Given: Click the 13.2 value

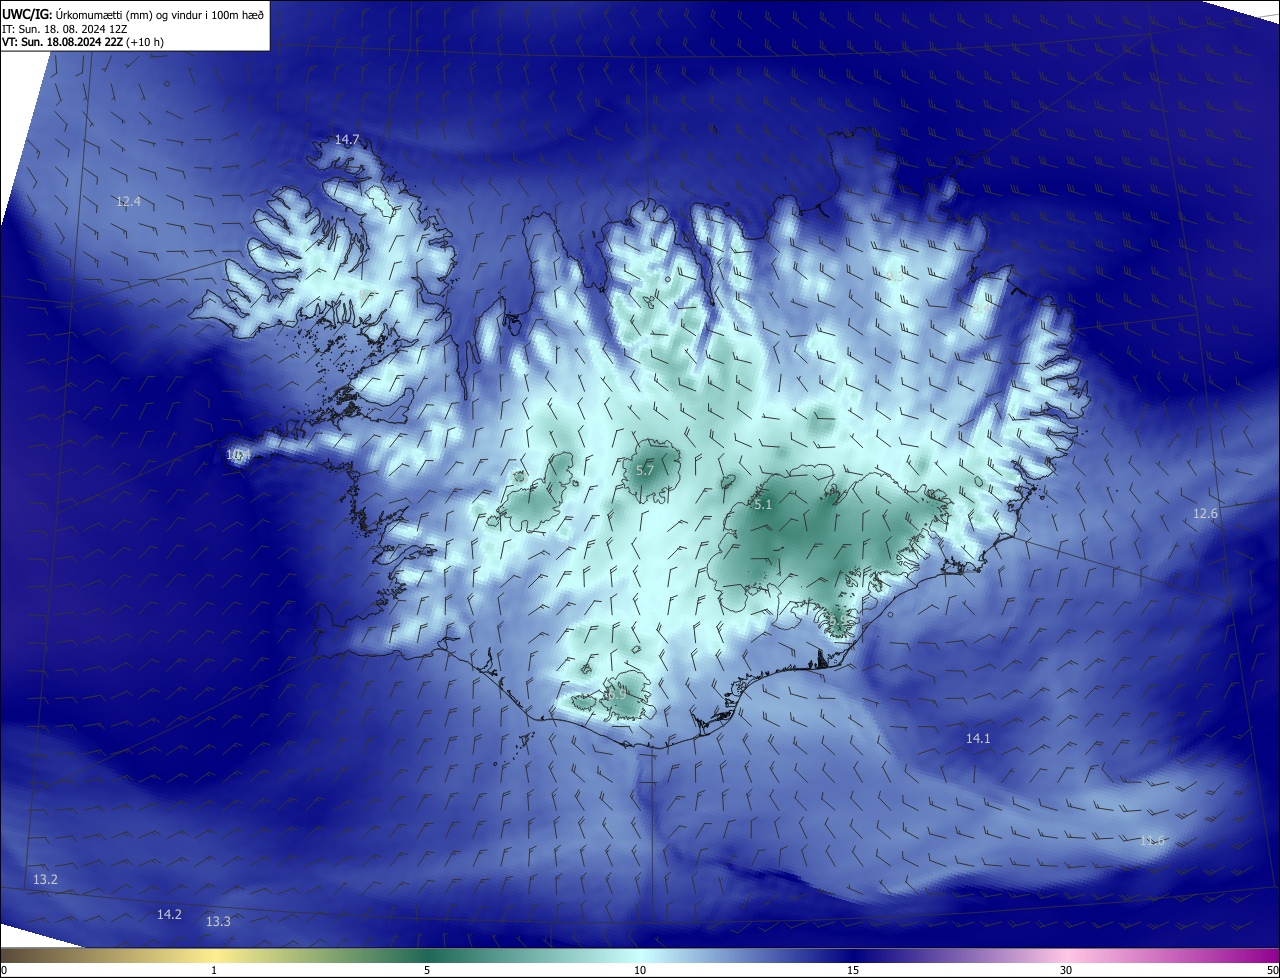Looking at the screenshot, I should click(x=45, y=880).
